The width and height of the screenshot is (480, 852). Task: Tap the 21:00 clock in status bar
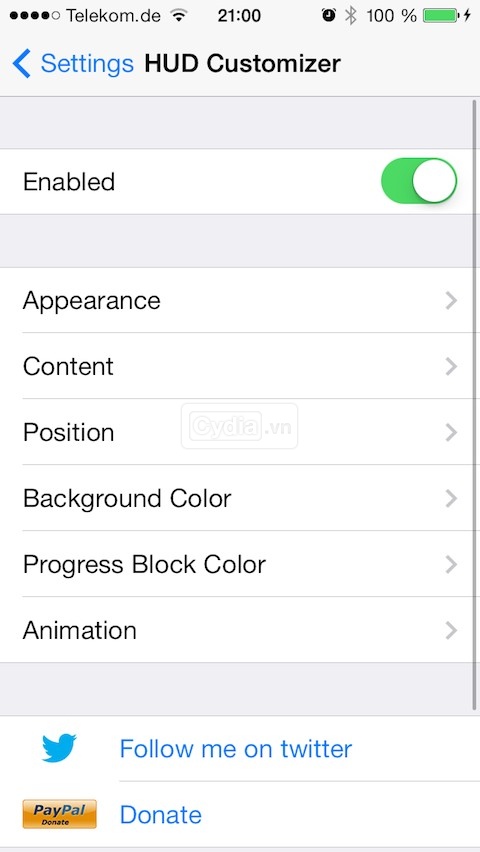[x=239, y=16]
